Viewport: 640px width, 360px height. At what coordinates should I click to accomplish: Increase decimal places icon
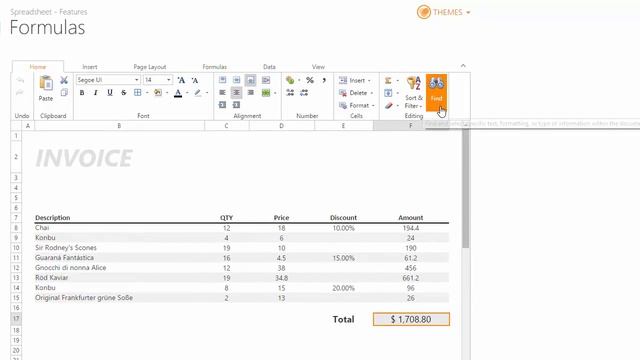(x=290, y=93)
